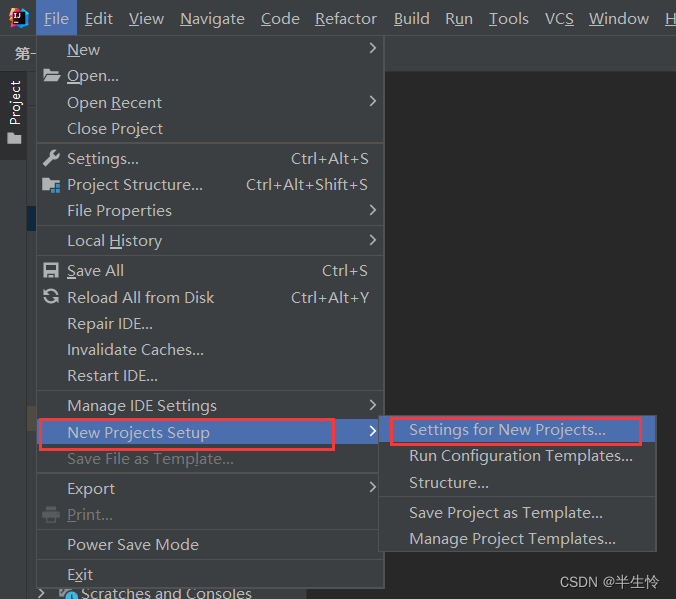Choose Save All entry

[x=210, y=271]
